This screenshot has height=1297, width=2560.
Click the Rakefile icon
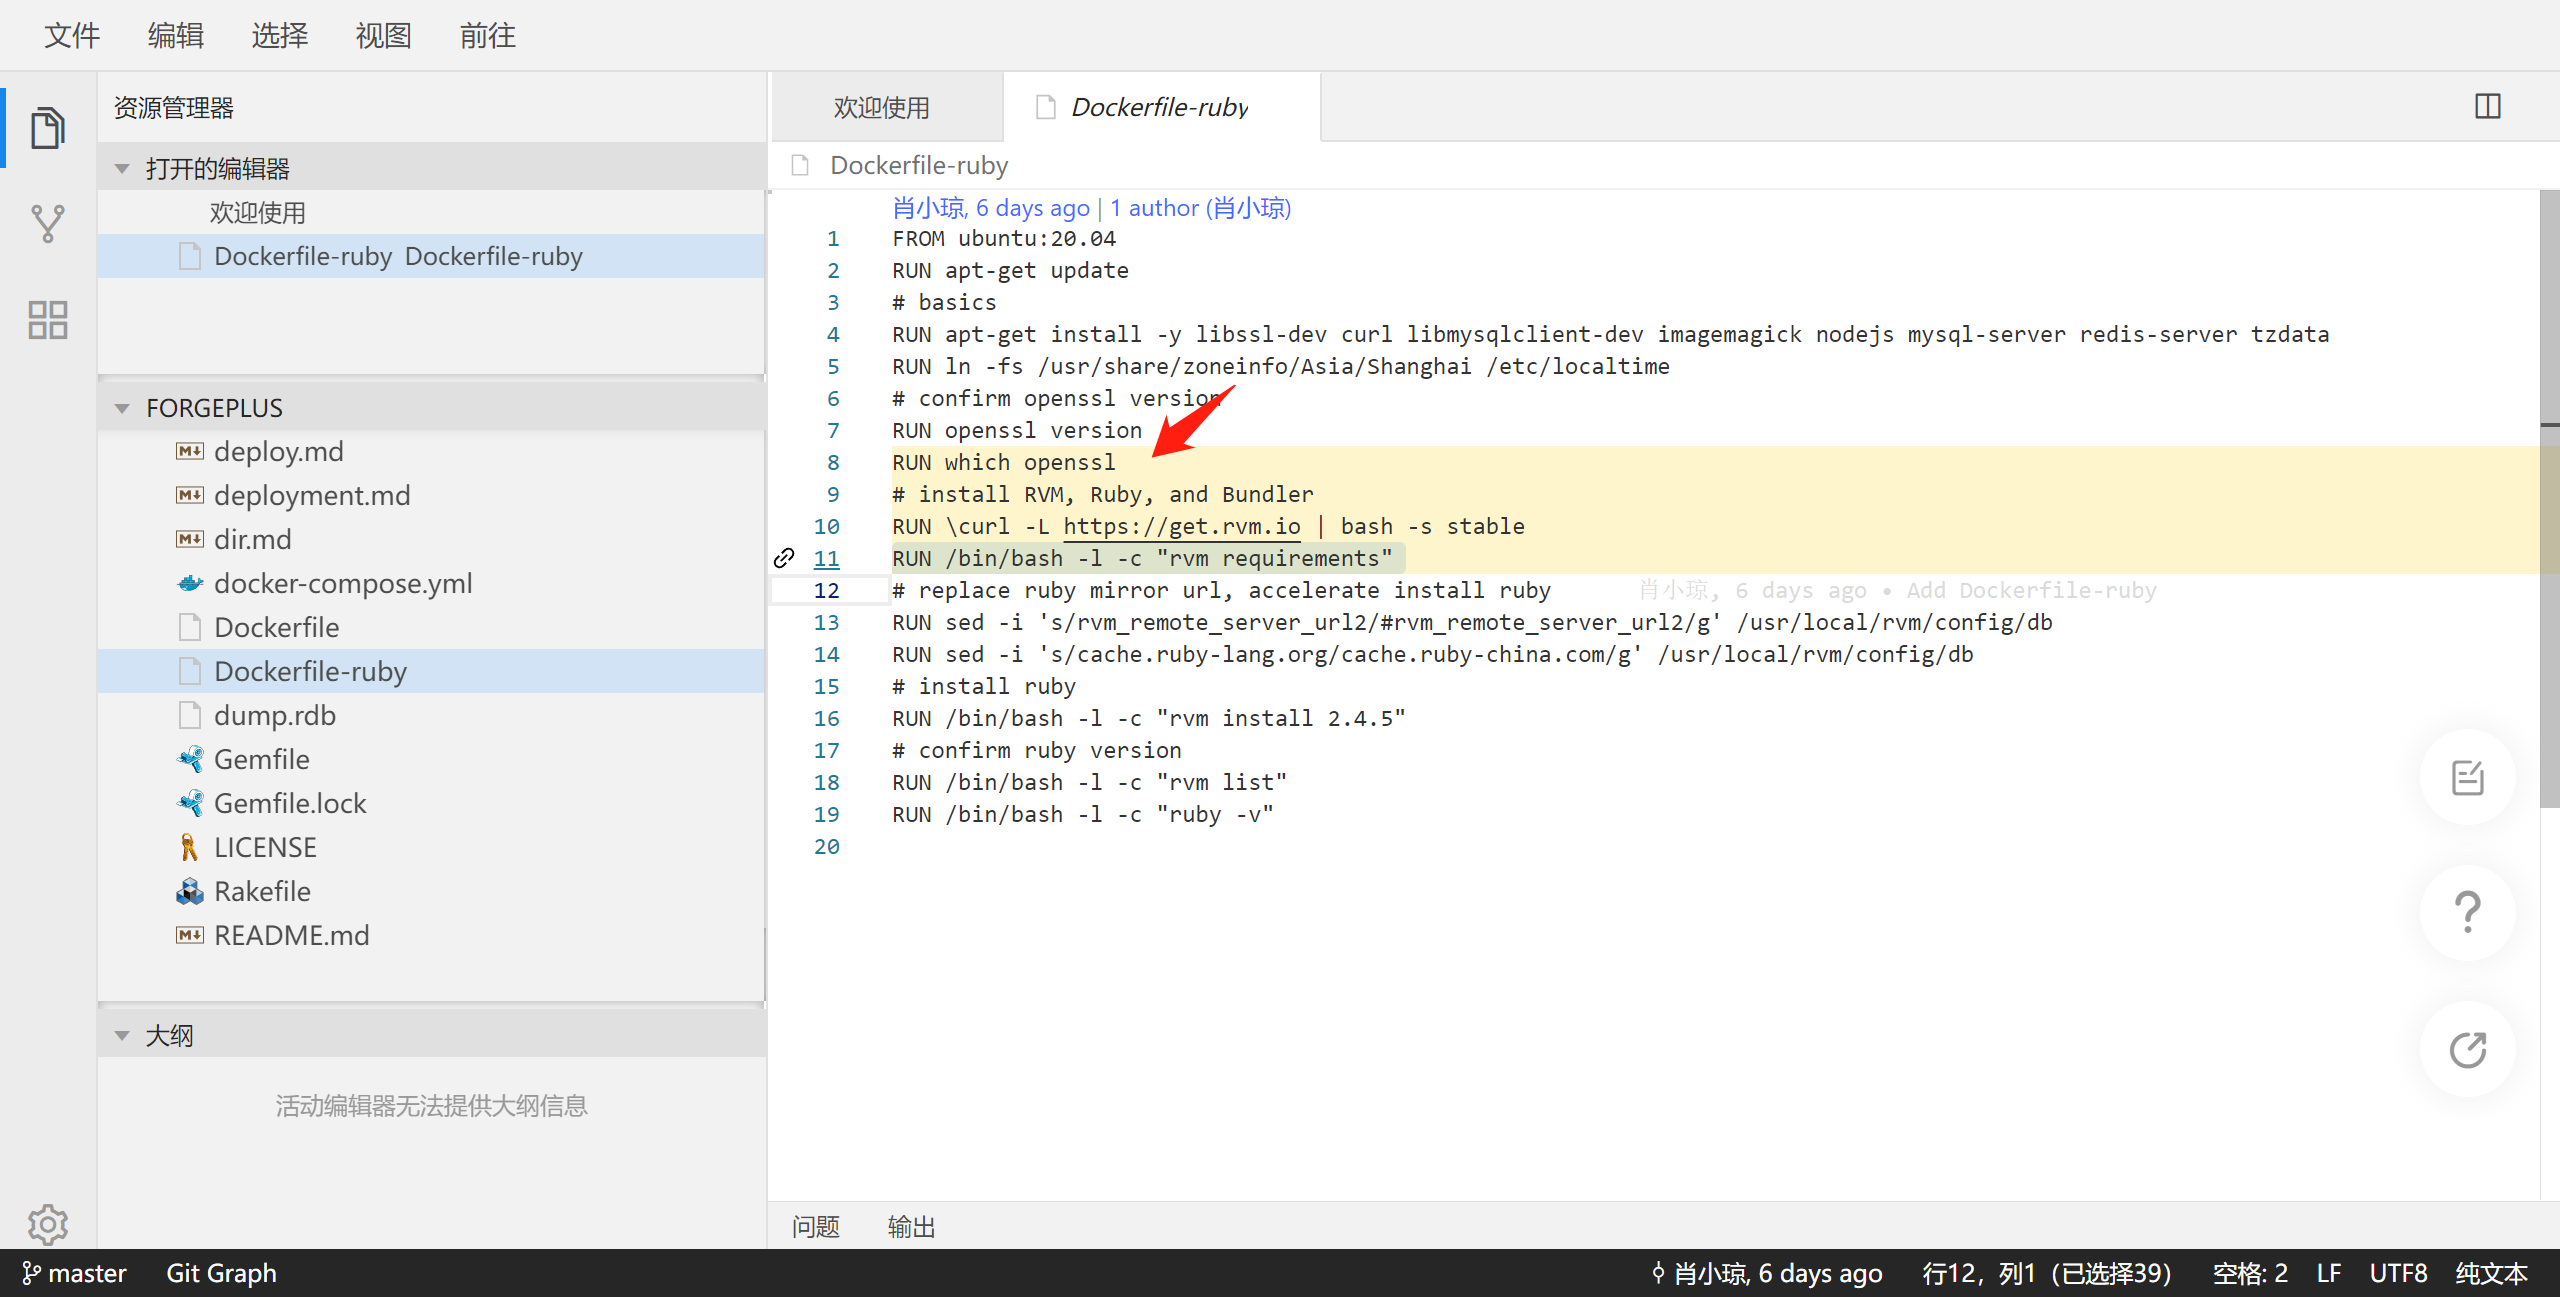coord(190,891)
